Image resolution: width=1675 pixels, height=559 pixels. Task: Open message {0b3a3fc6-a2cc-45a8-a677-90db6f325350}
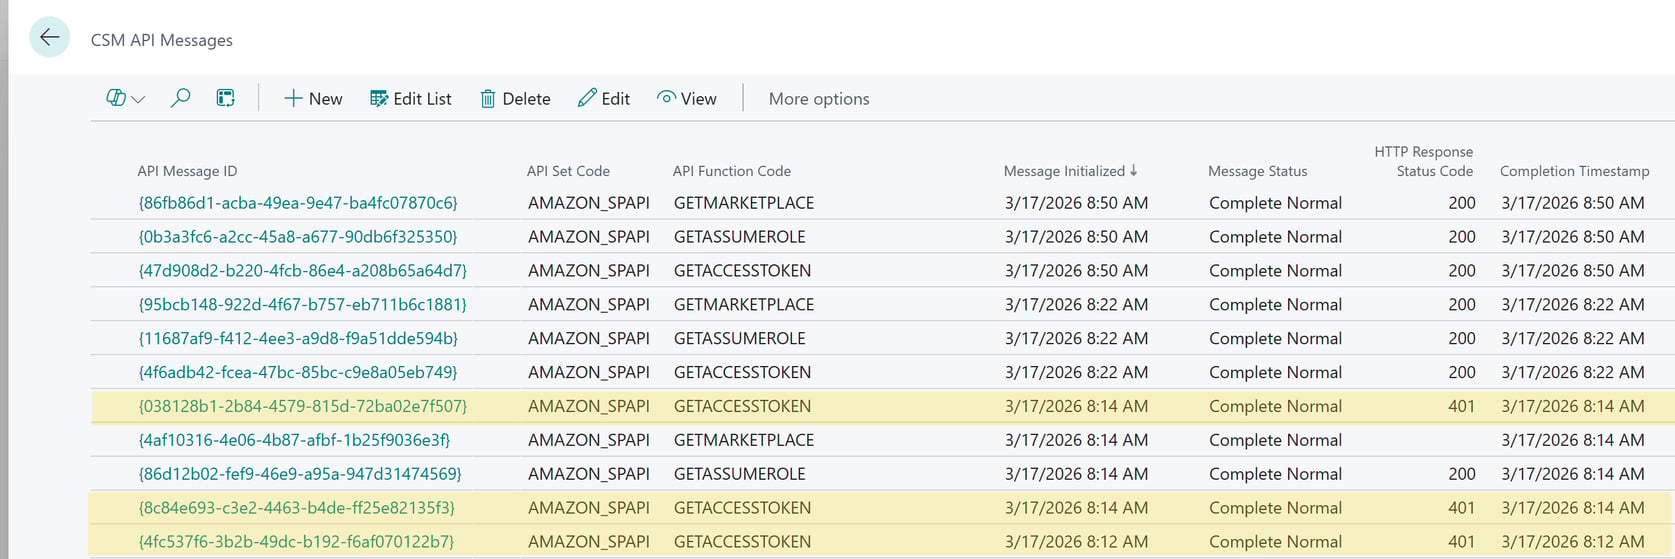coord(298,237)
